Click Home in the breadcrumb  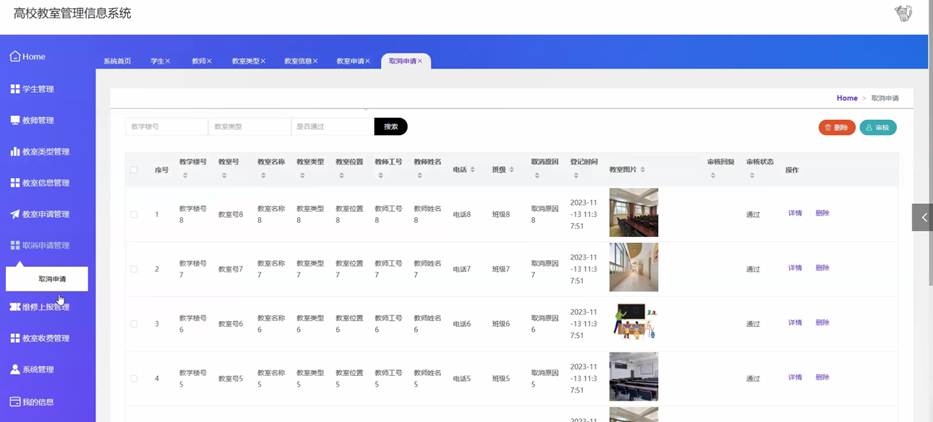(847, 98)
